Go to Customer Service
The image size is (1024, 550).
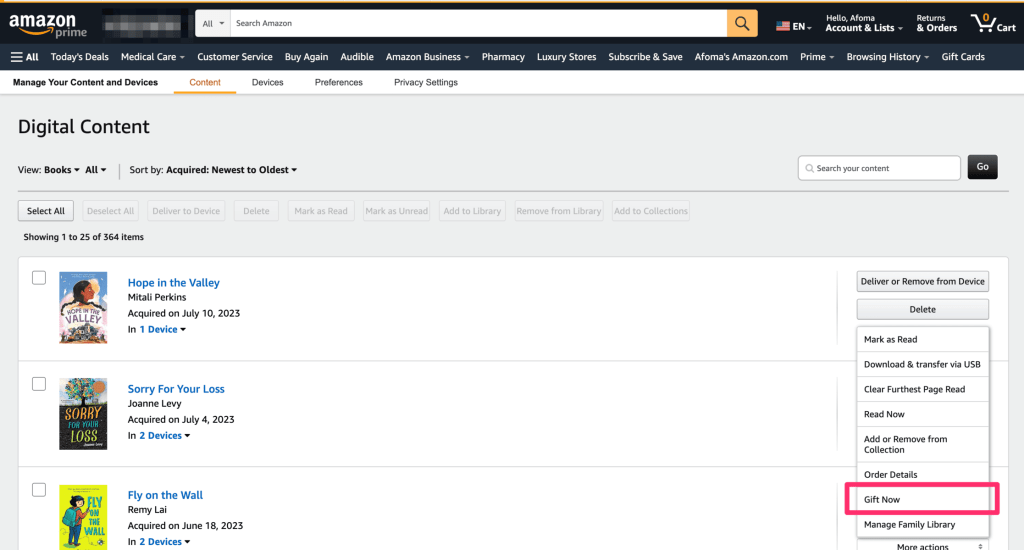(x=234, y=57)
